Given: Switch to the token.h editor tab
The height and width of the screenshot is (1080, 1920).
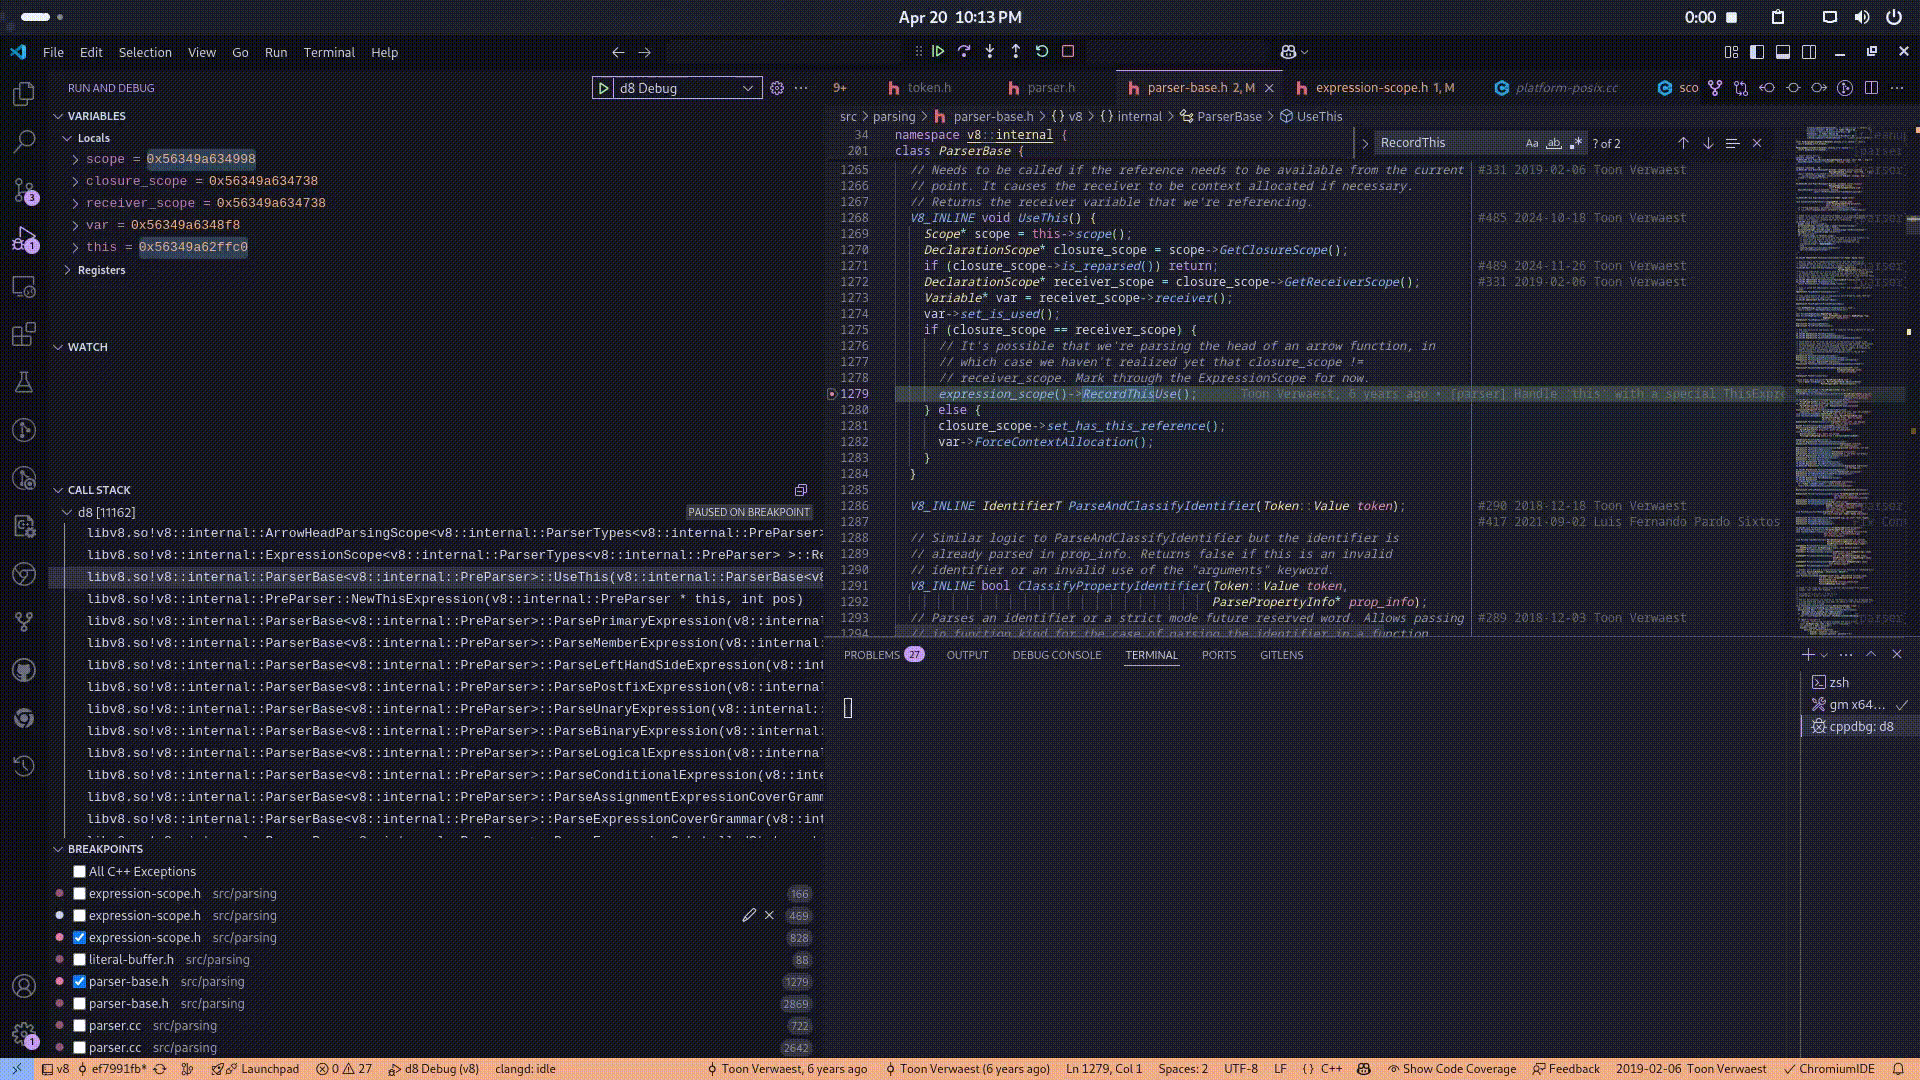Looking at the screenshot, I should point(929,88).
